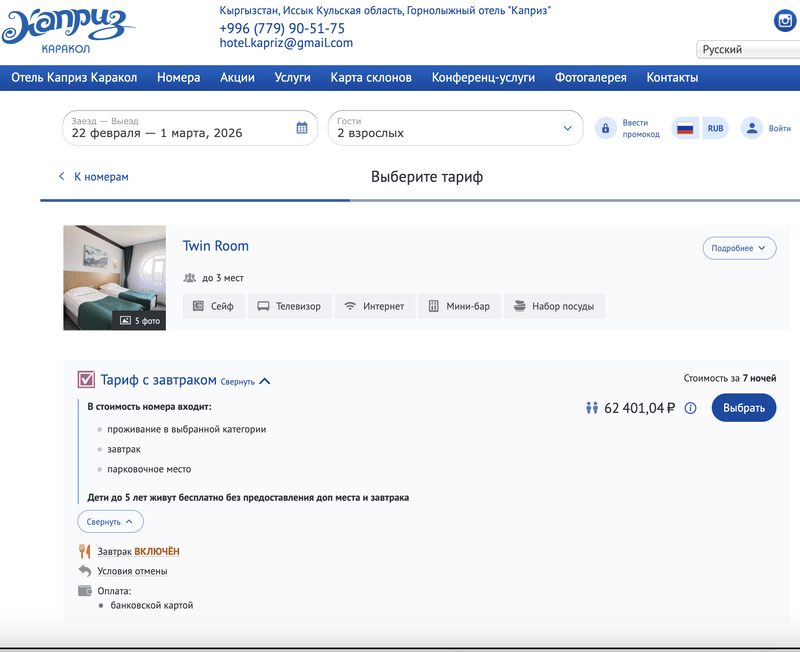
Task: Click the Wi-Fi Internet amenity icon
Action: point(350,306)
